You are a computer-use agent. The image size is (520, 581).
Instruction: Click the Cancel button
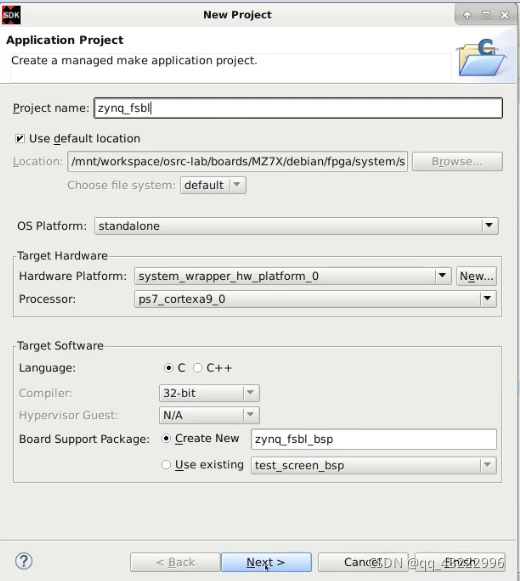click(363, 562)
